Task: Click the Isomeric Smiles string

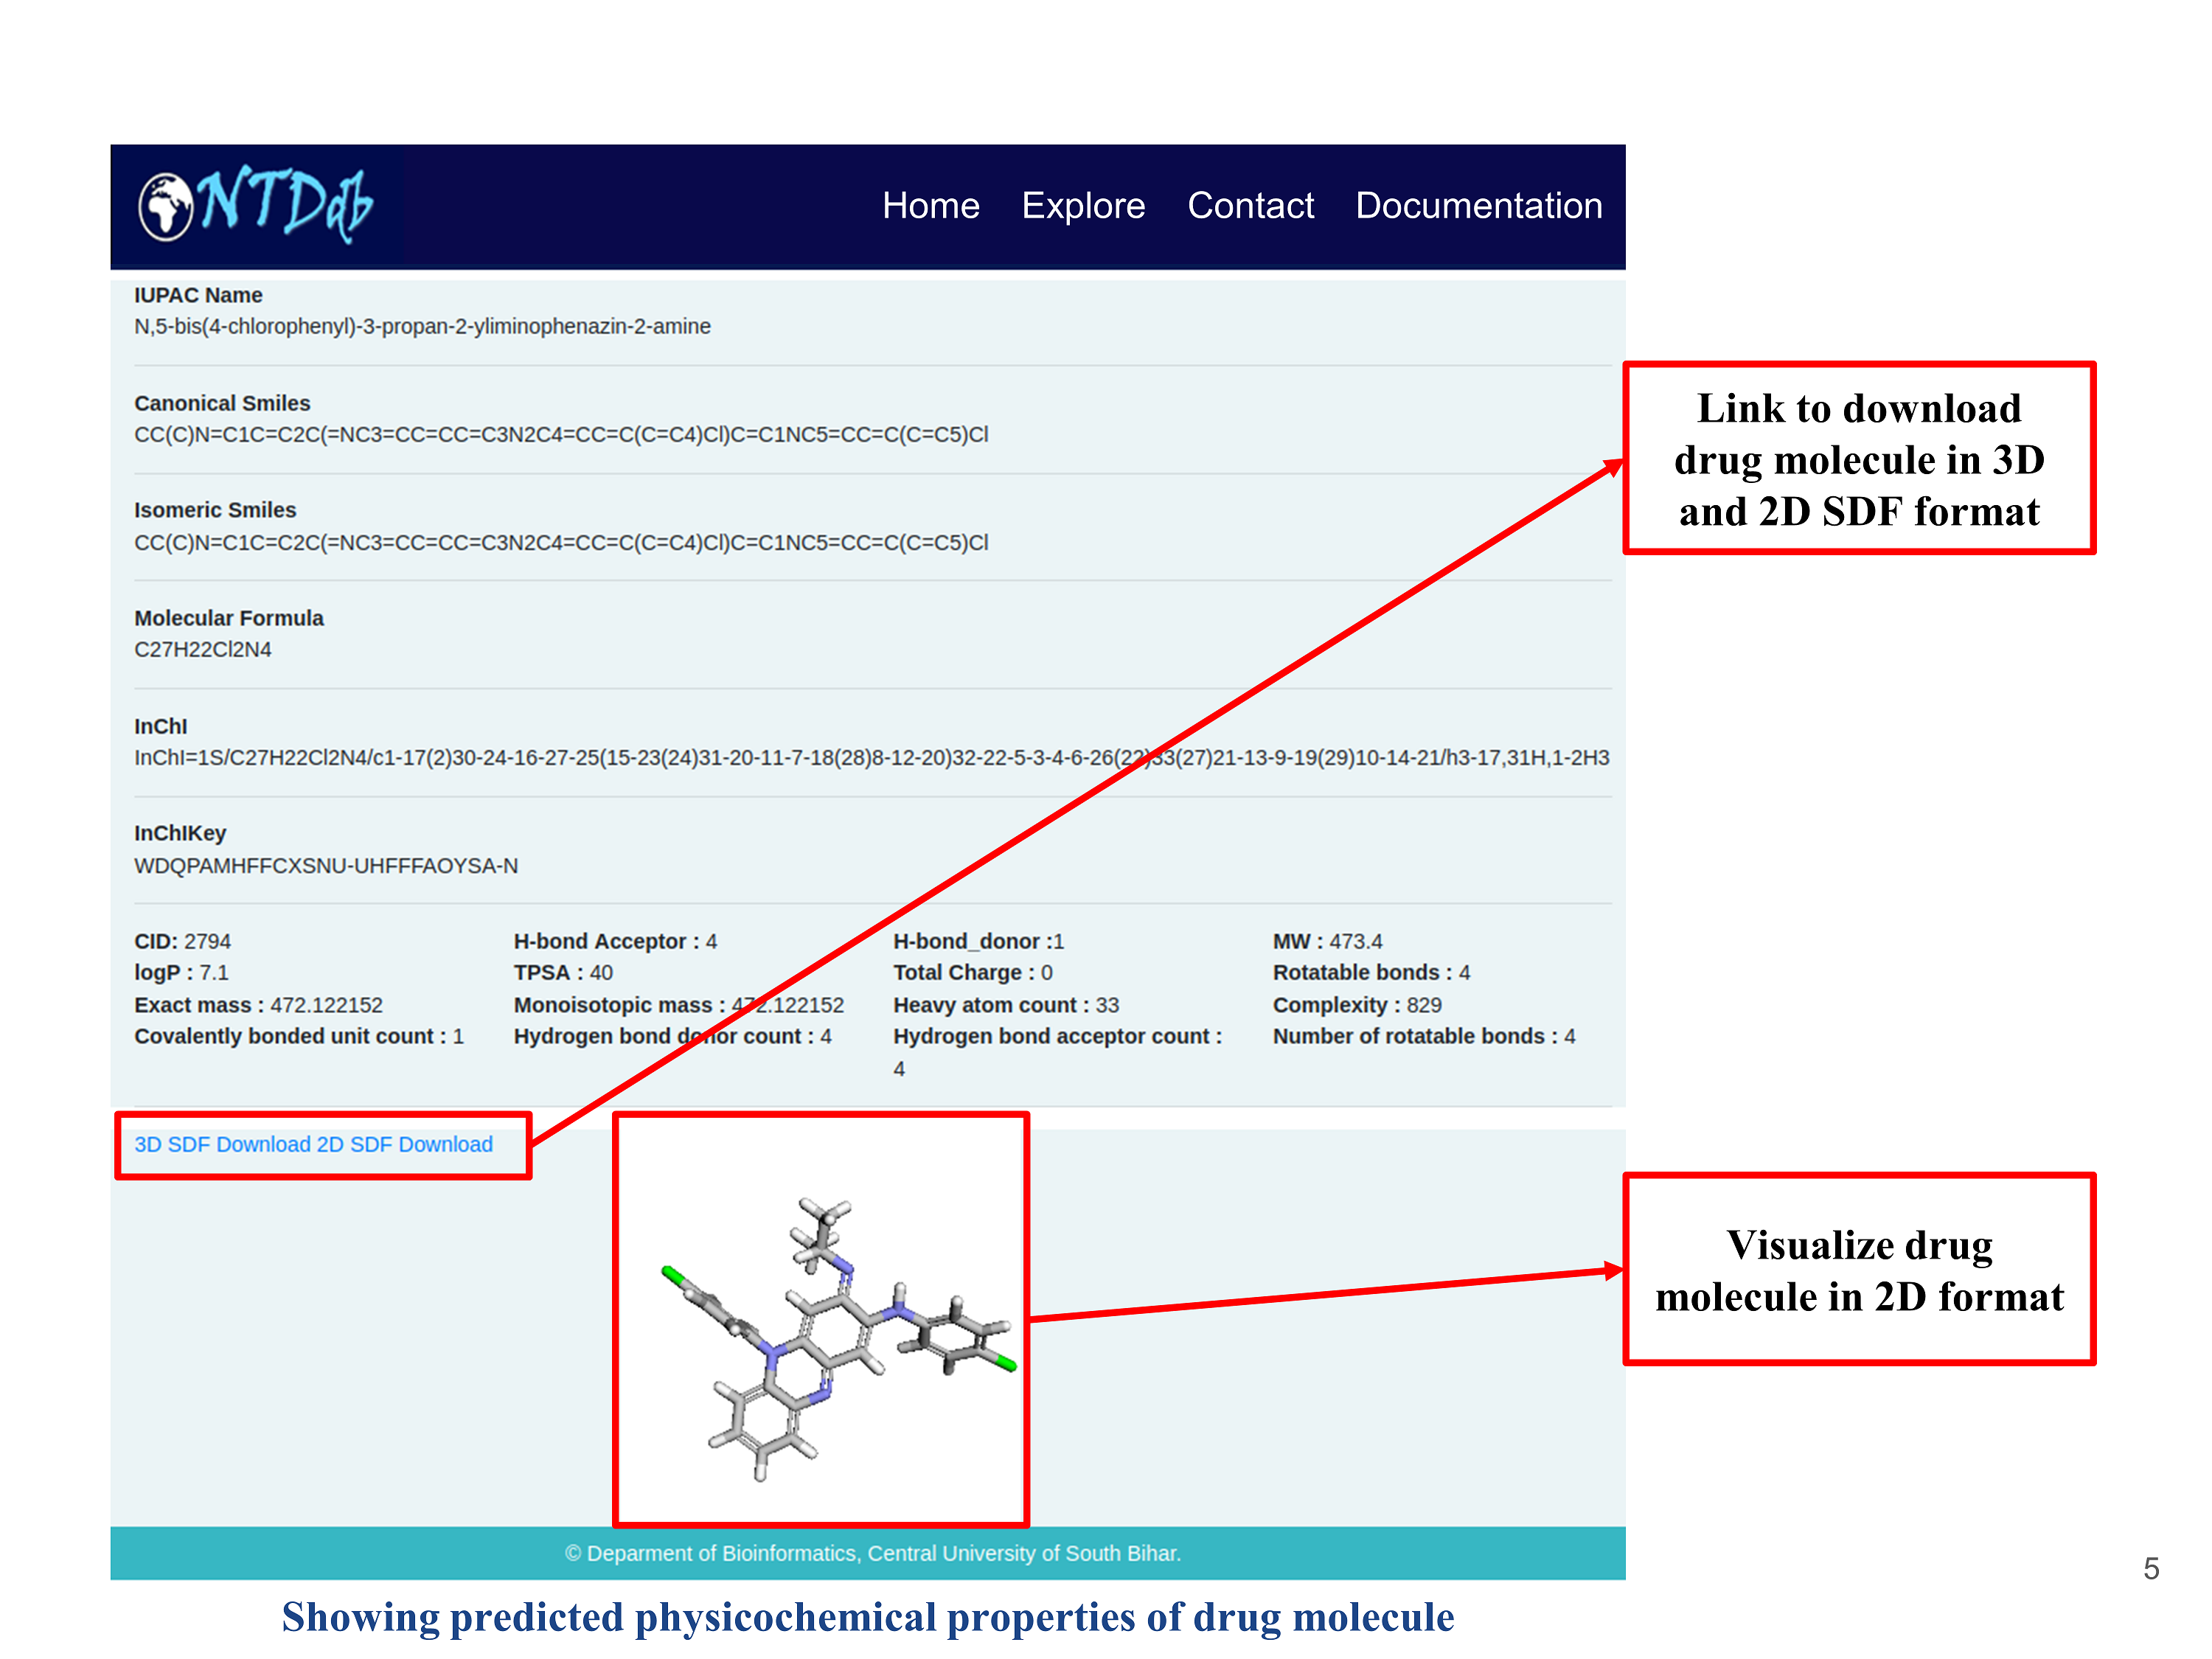Action: (561, 542)
